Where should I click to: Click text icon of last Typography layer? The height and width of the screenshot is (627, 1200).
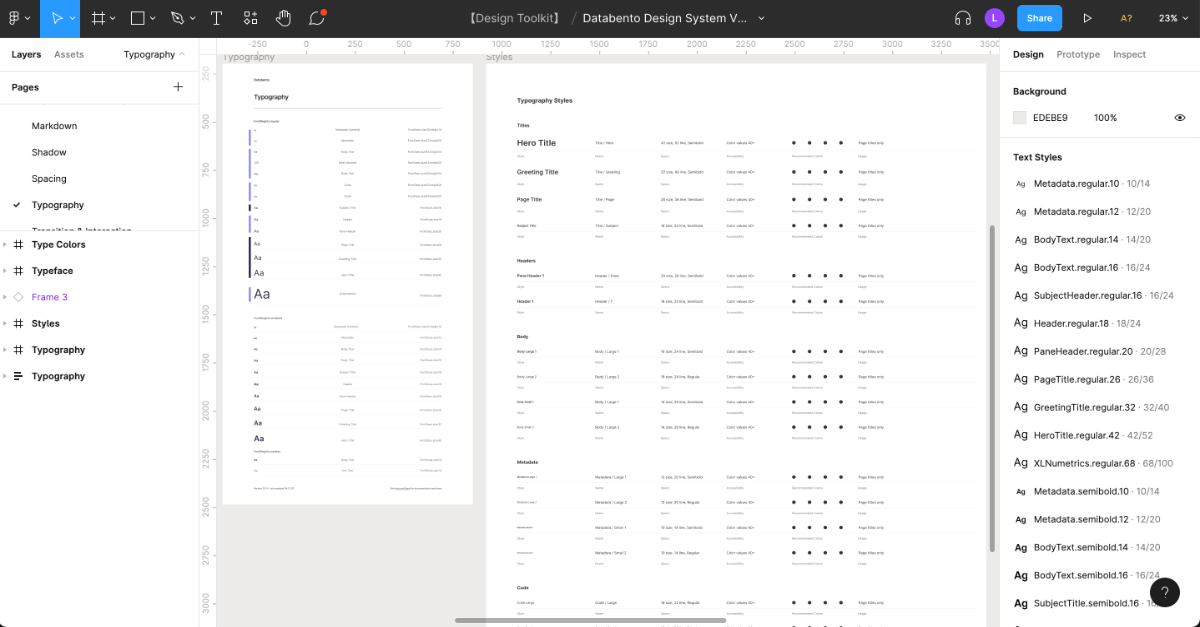coord(18,376)
